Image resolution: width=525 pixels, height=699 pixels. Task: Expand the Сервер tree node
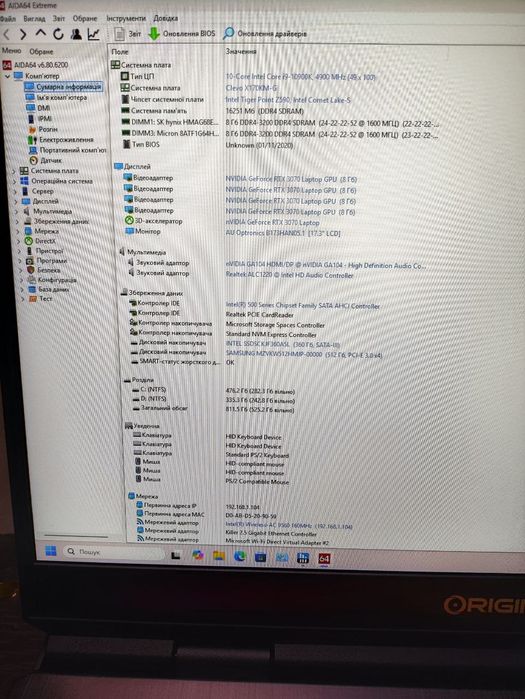click(x=16, y=192)
